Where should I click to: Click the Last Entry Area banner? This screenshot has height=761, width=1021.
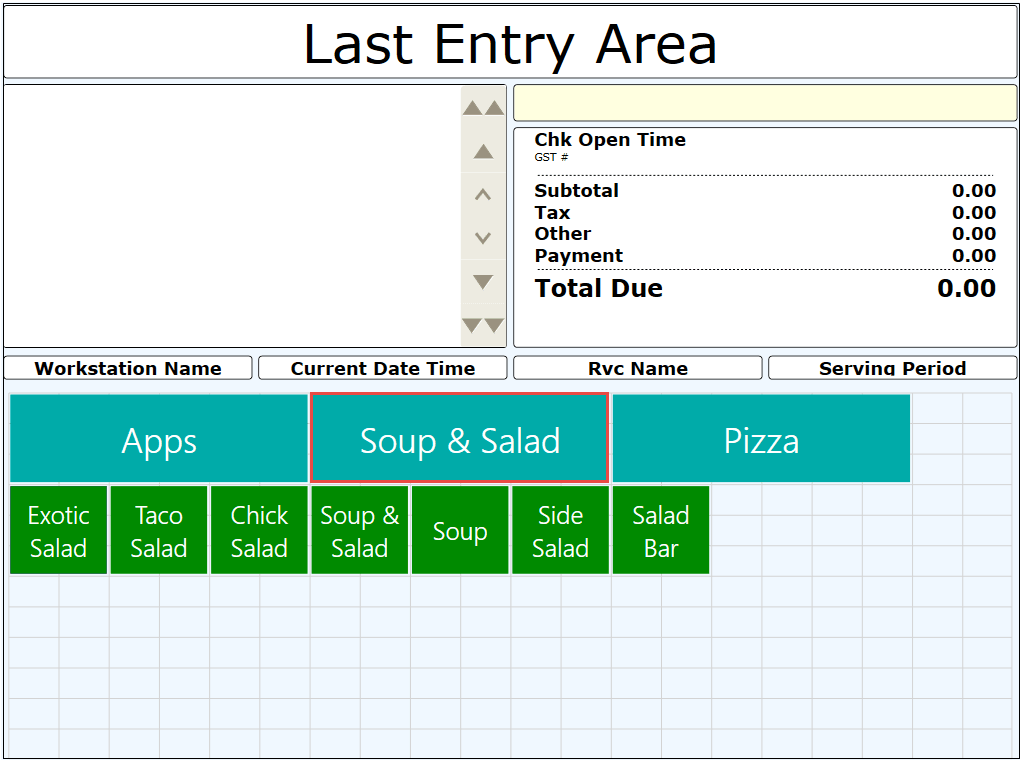pos(510,42)
